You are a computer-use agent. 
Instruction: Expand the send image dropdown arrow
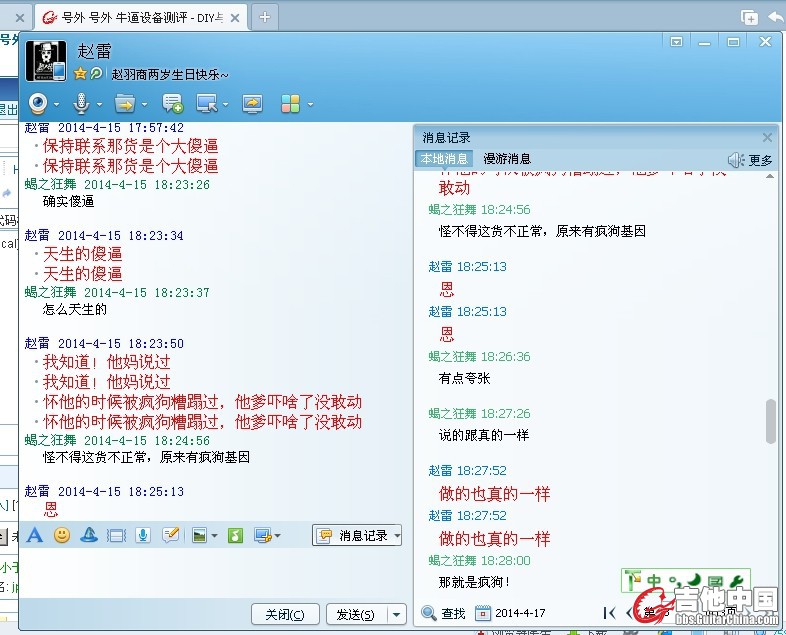coord(215,537)
